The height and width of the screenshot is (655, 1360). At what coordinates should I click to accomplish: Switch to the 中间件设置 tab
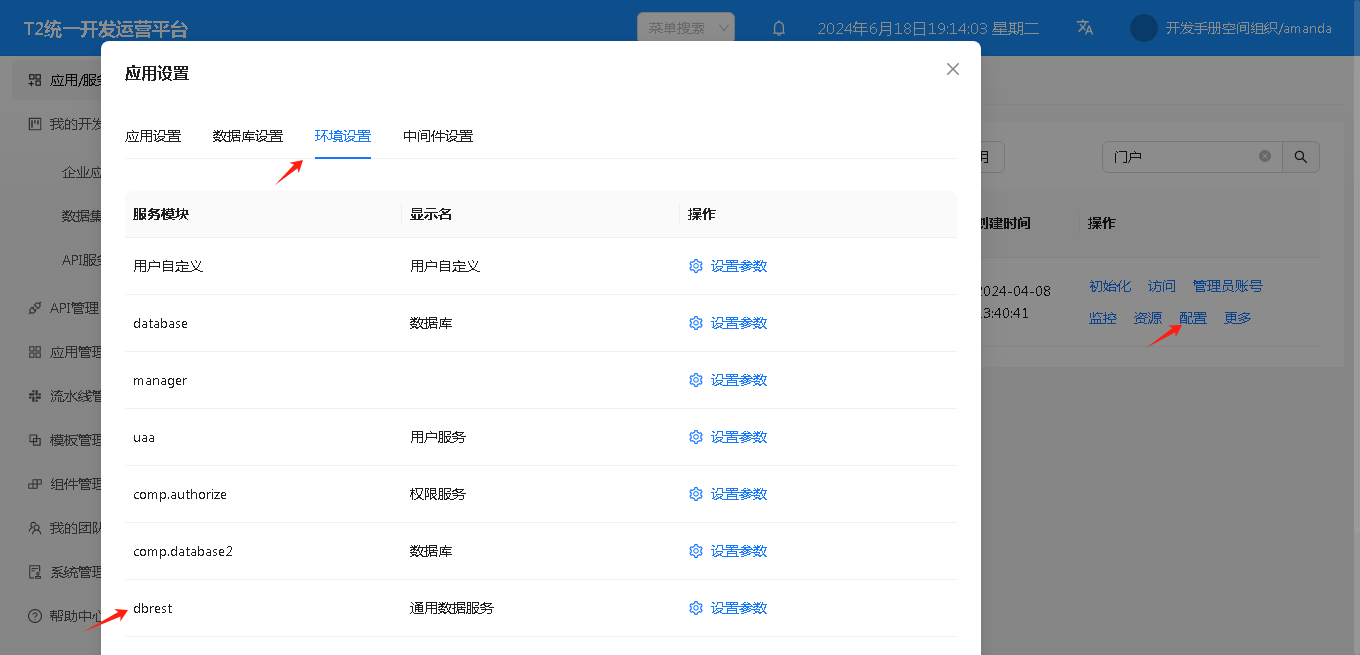pos(438,136)
